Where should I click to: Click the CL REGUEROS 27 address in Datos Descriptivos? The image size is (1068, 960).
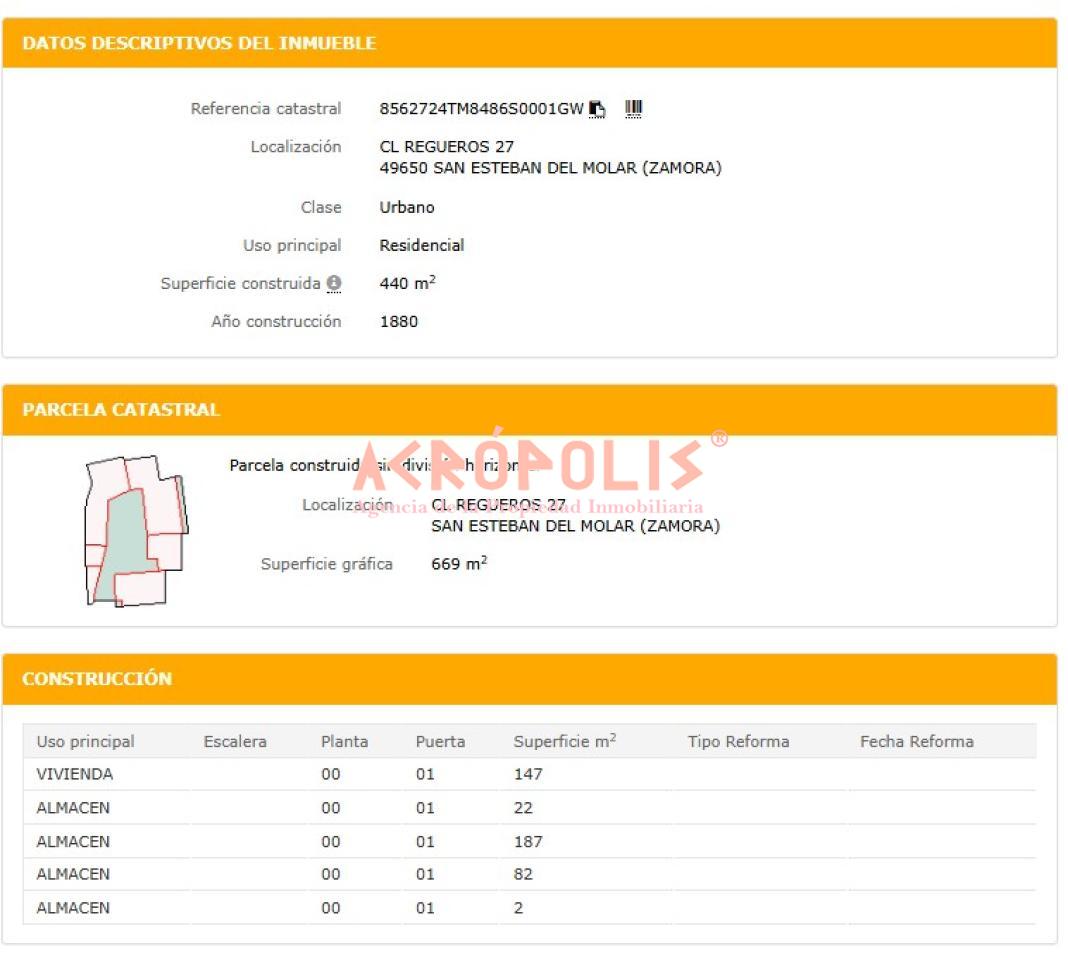click(447, 147)
